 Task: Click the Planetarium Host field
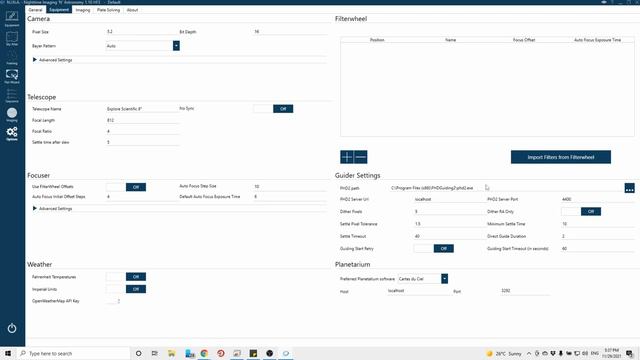418,291
